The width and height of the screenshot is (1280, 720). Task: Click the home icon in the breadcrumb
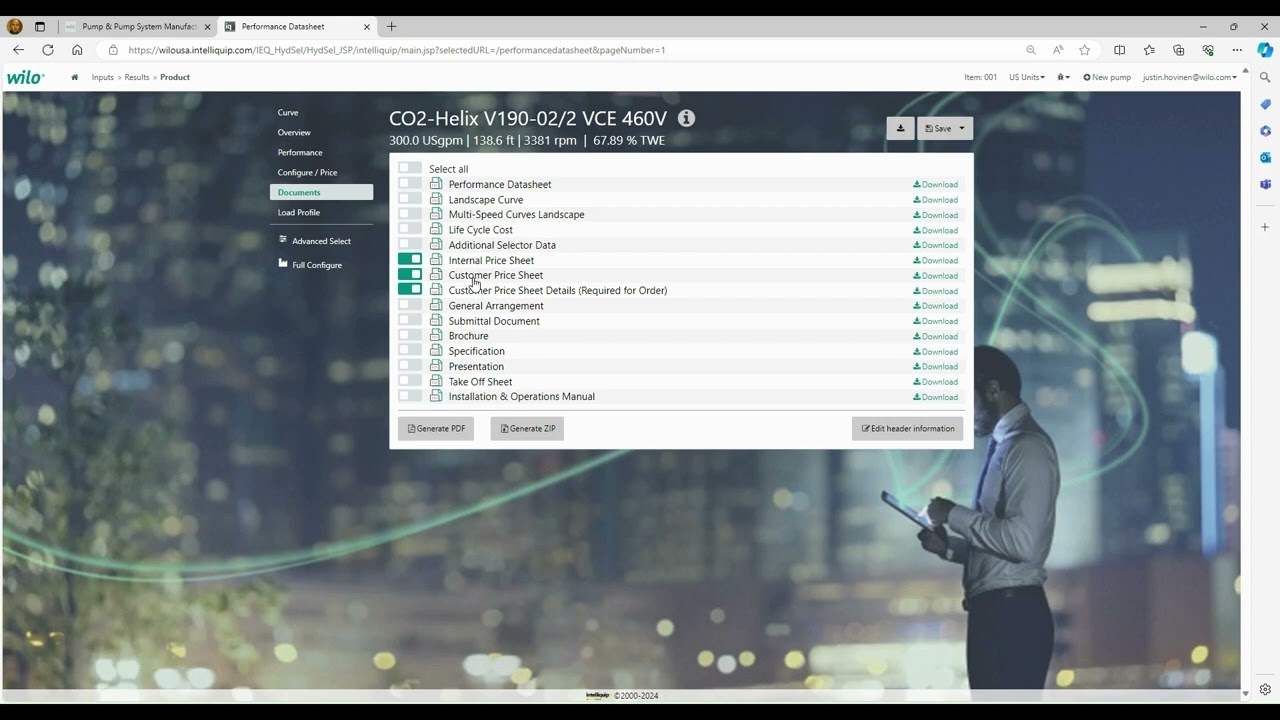[x=74, y=77]
